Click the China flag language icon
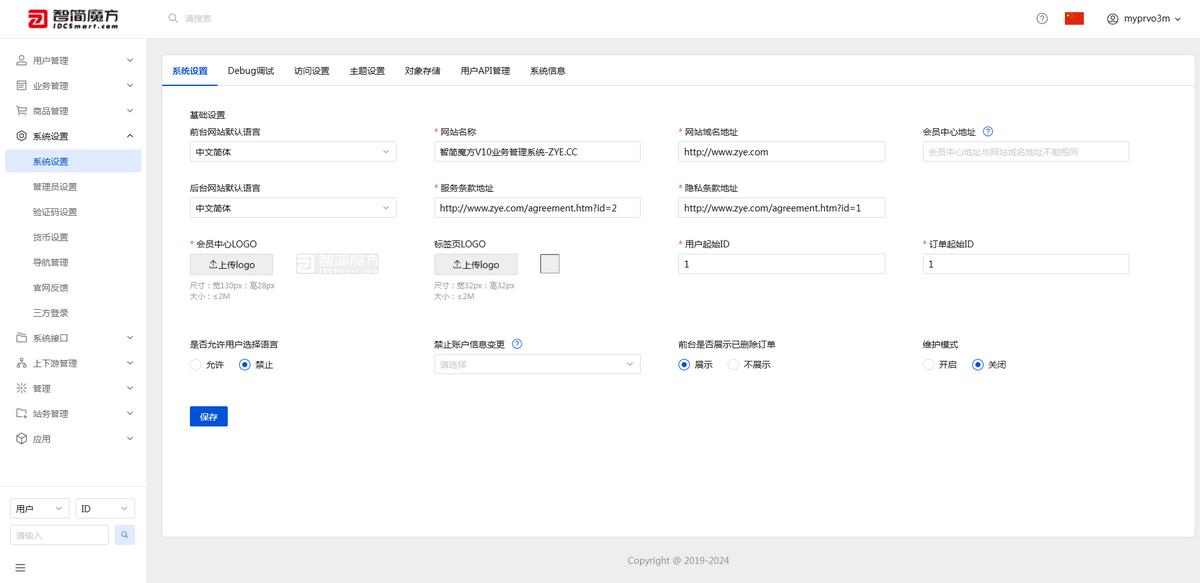 click(x=1074, y=18)
